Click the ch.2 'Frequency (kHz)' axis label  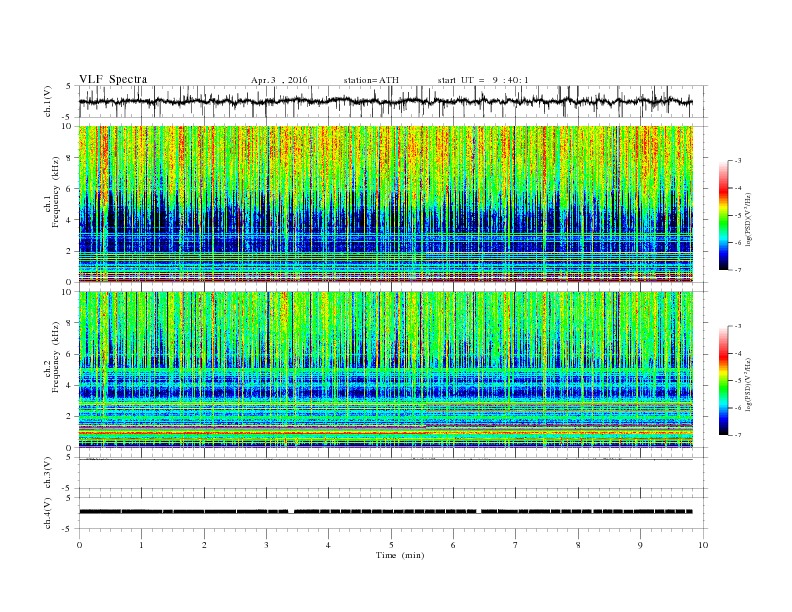(55, 356)
